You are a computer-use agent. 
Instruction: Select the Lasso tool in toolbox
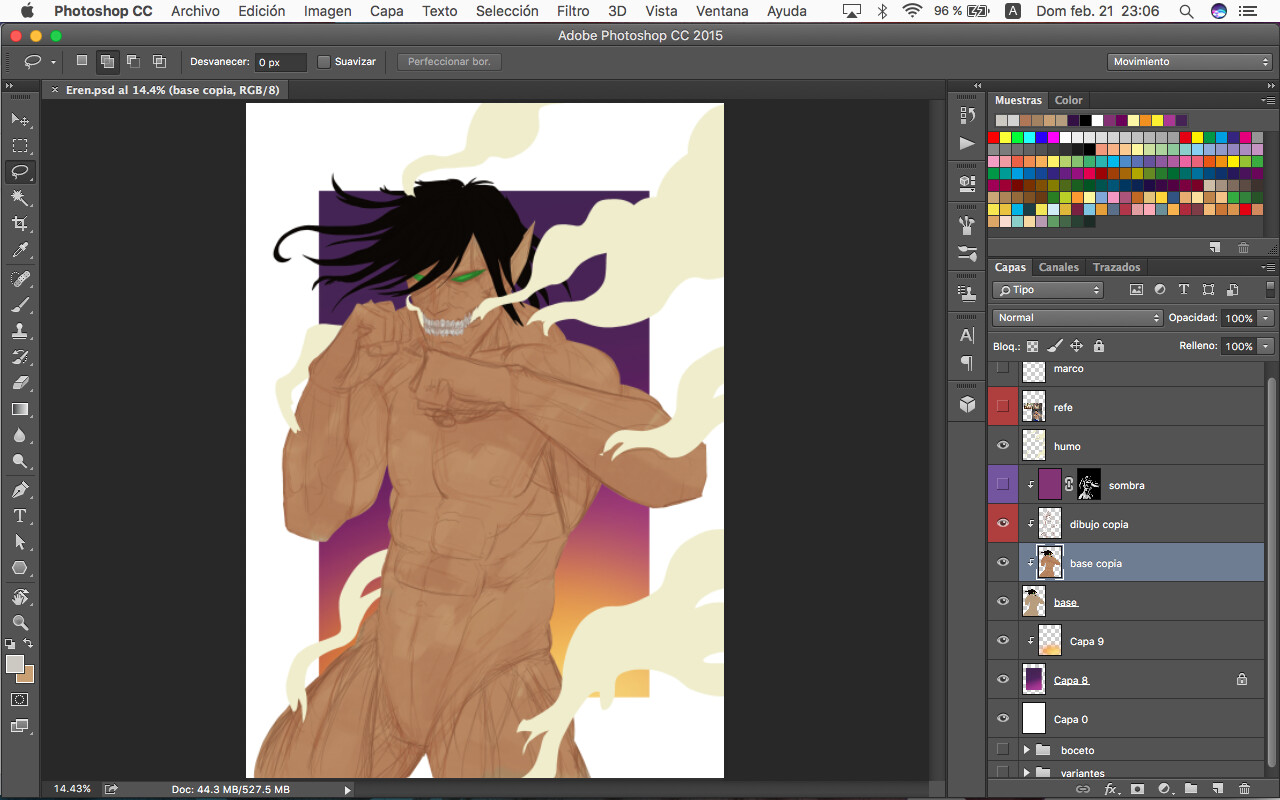20,172
